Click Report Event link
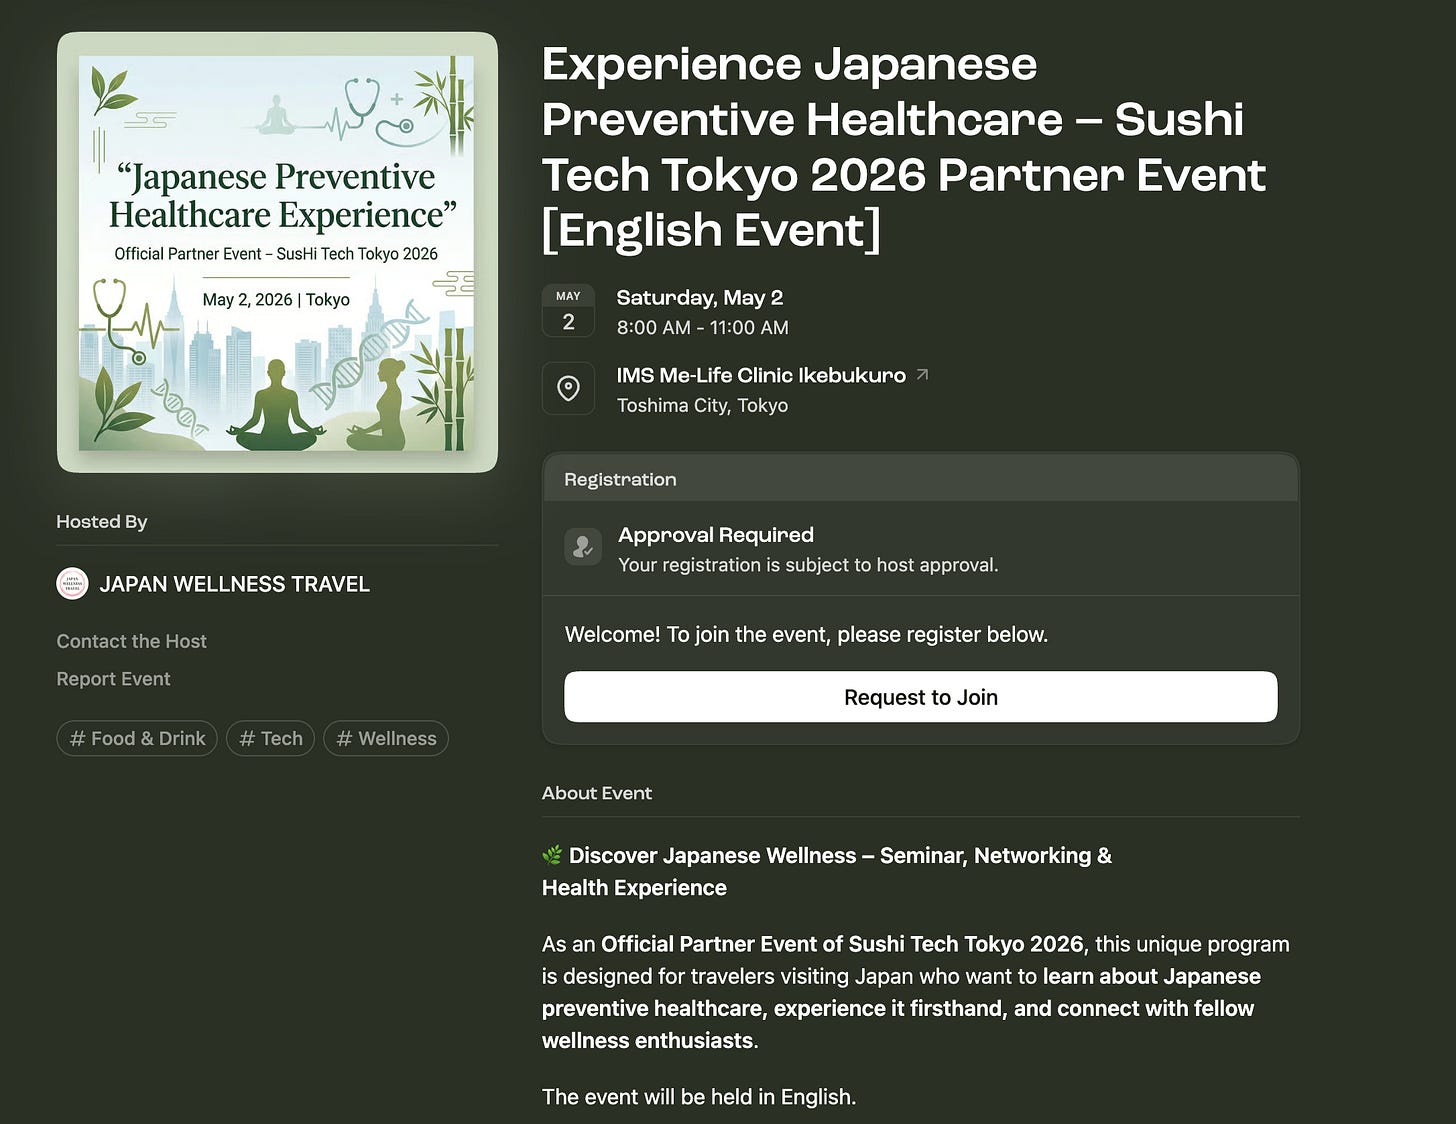Image resolution: width=1456 pixels, height=1124 pixels. [x=113, y=679]
